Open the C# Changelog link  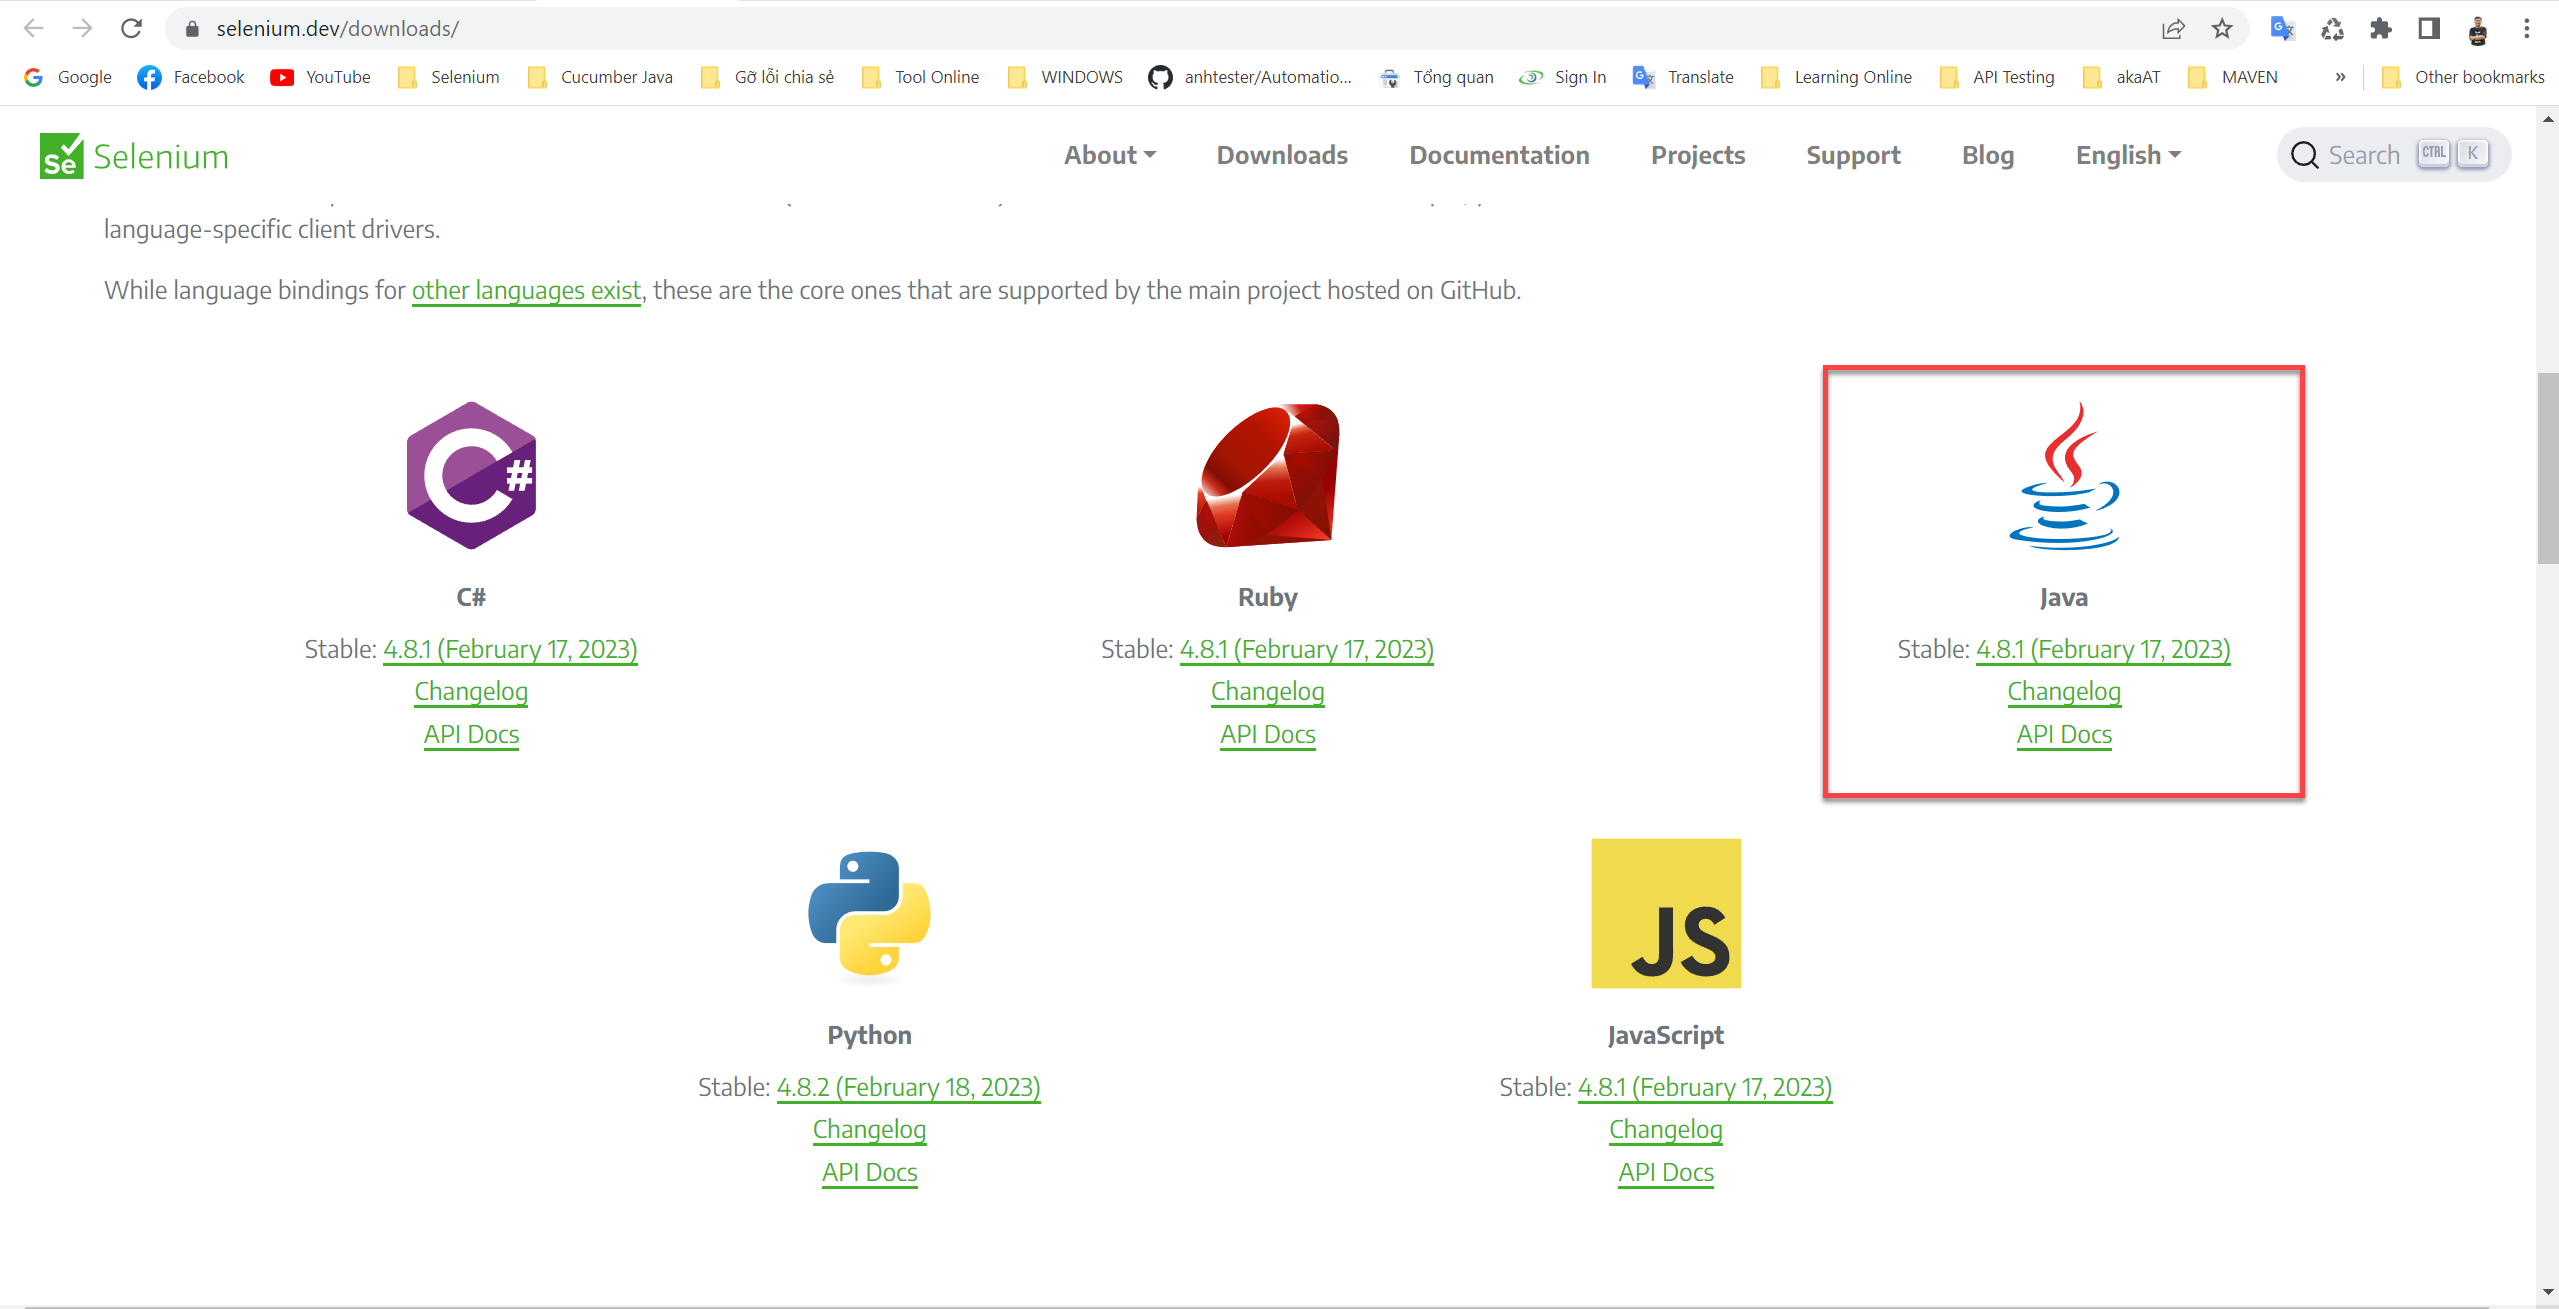tap(471, 691)
